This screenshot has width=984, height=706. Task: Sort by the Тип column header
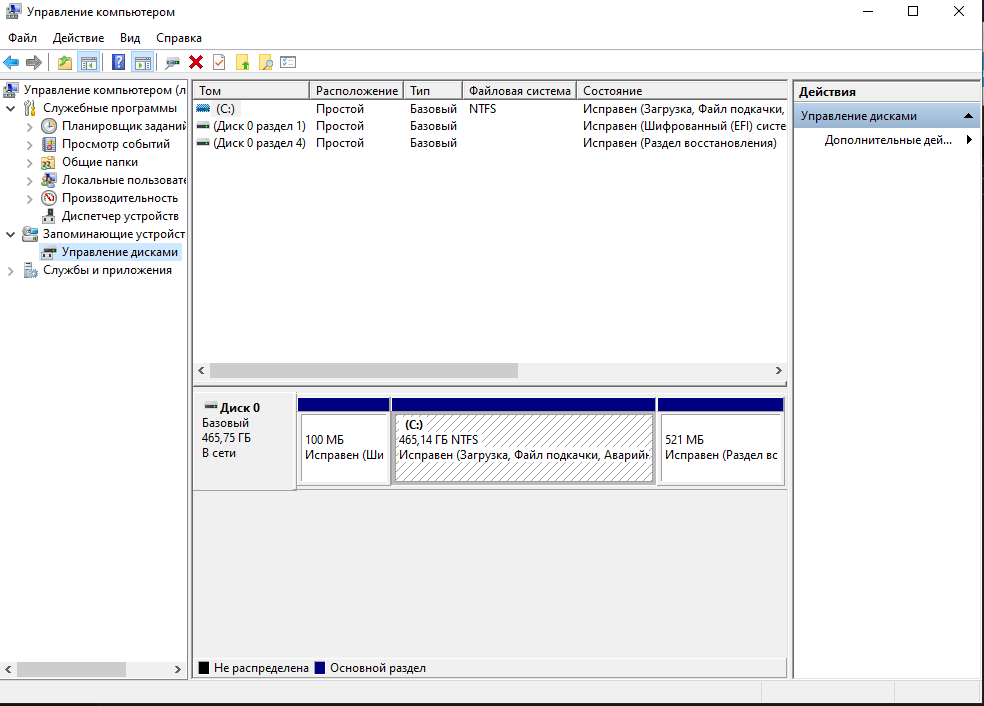[433, 90]
